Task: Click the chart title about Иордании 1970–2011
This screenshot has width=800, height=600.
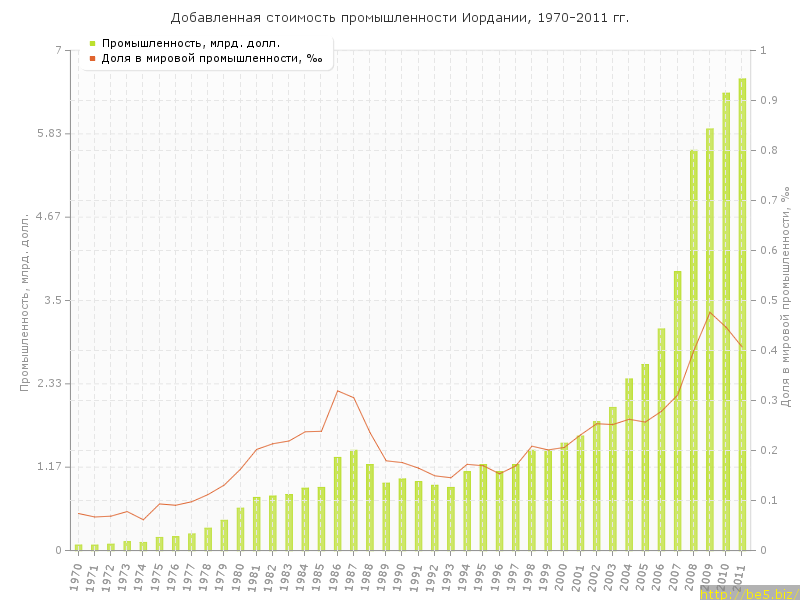Action: (x=400, y=18)
